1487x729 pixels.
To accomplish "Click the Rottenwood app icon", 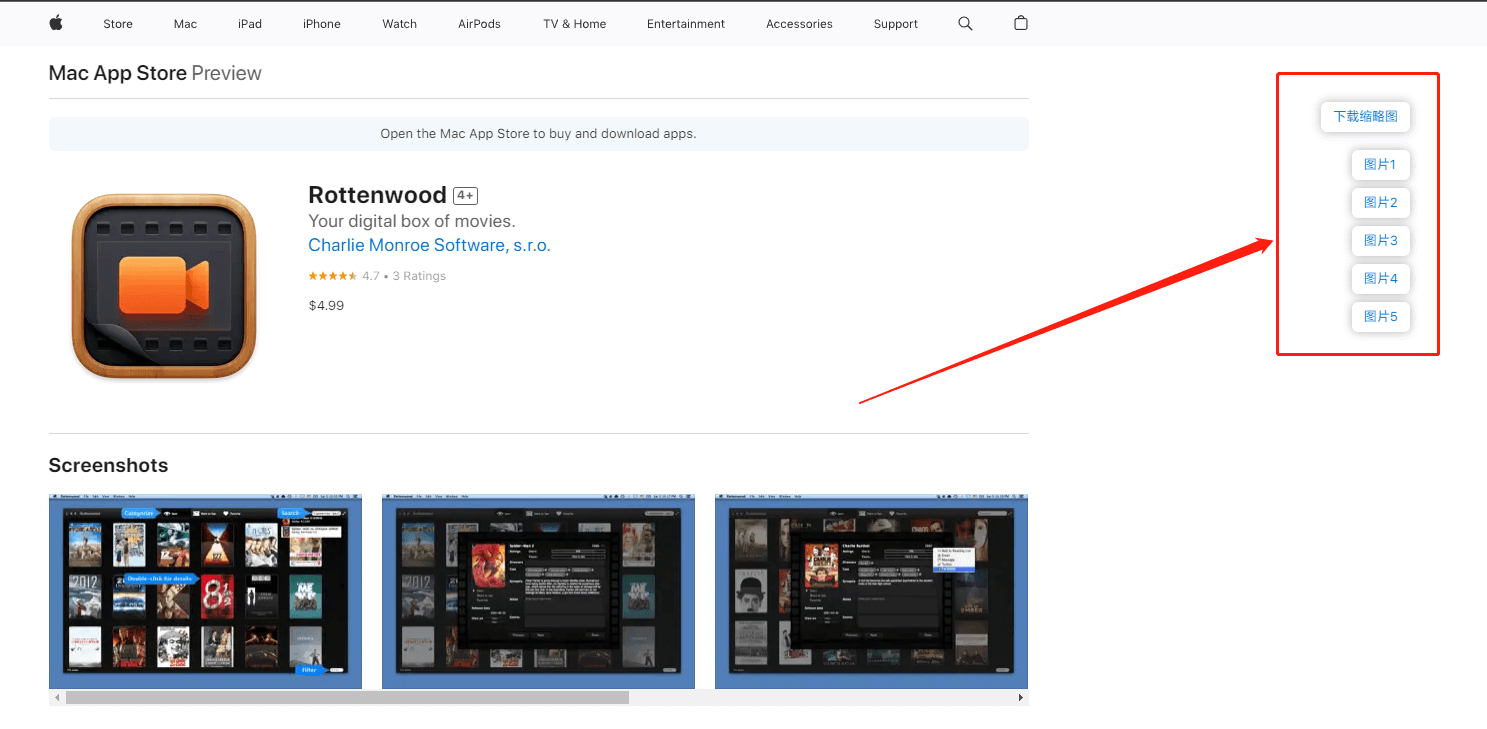I will (x=164, y=287).
